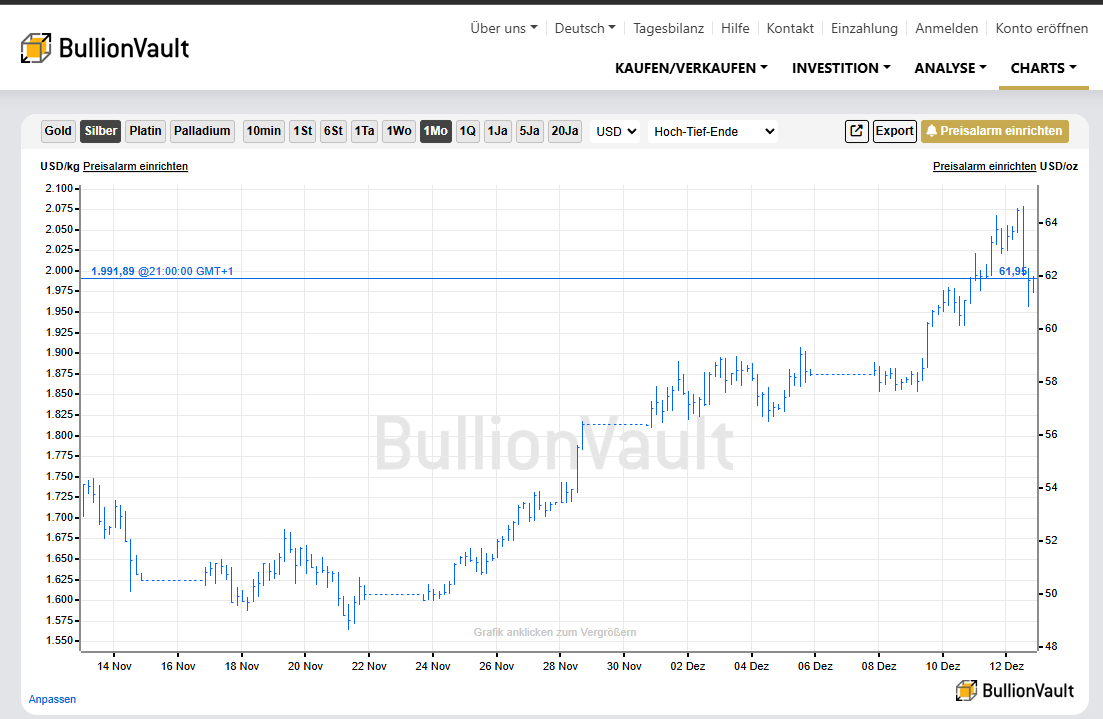The width and height of the screenshot is (1103, 719).
Task: Expand the Über uns menu
Action: click(504, 28)
